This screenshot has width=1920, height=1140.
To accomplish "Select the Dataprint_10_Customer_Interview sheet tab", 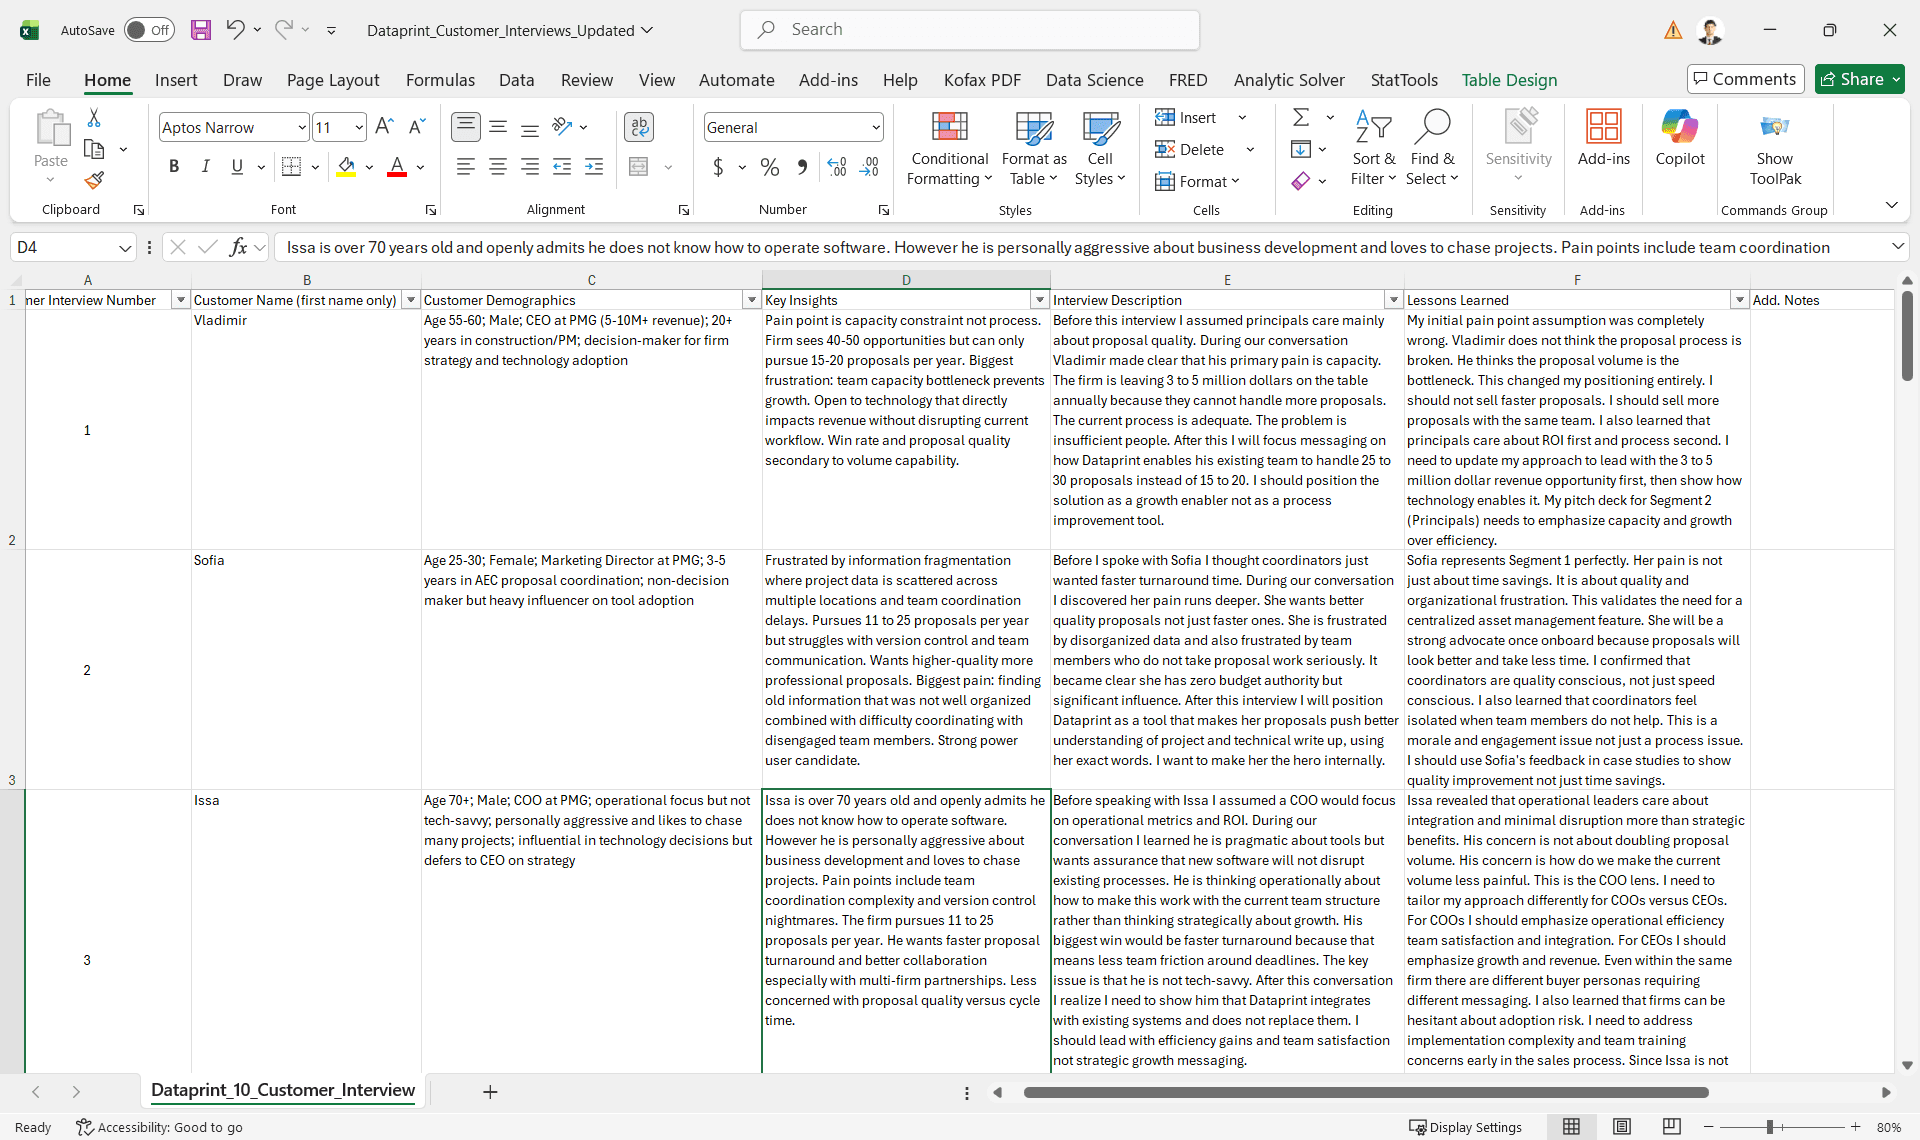I will 283,1090.
